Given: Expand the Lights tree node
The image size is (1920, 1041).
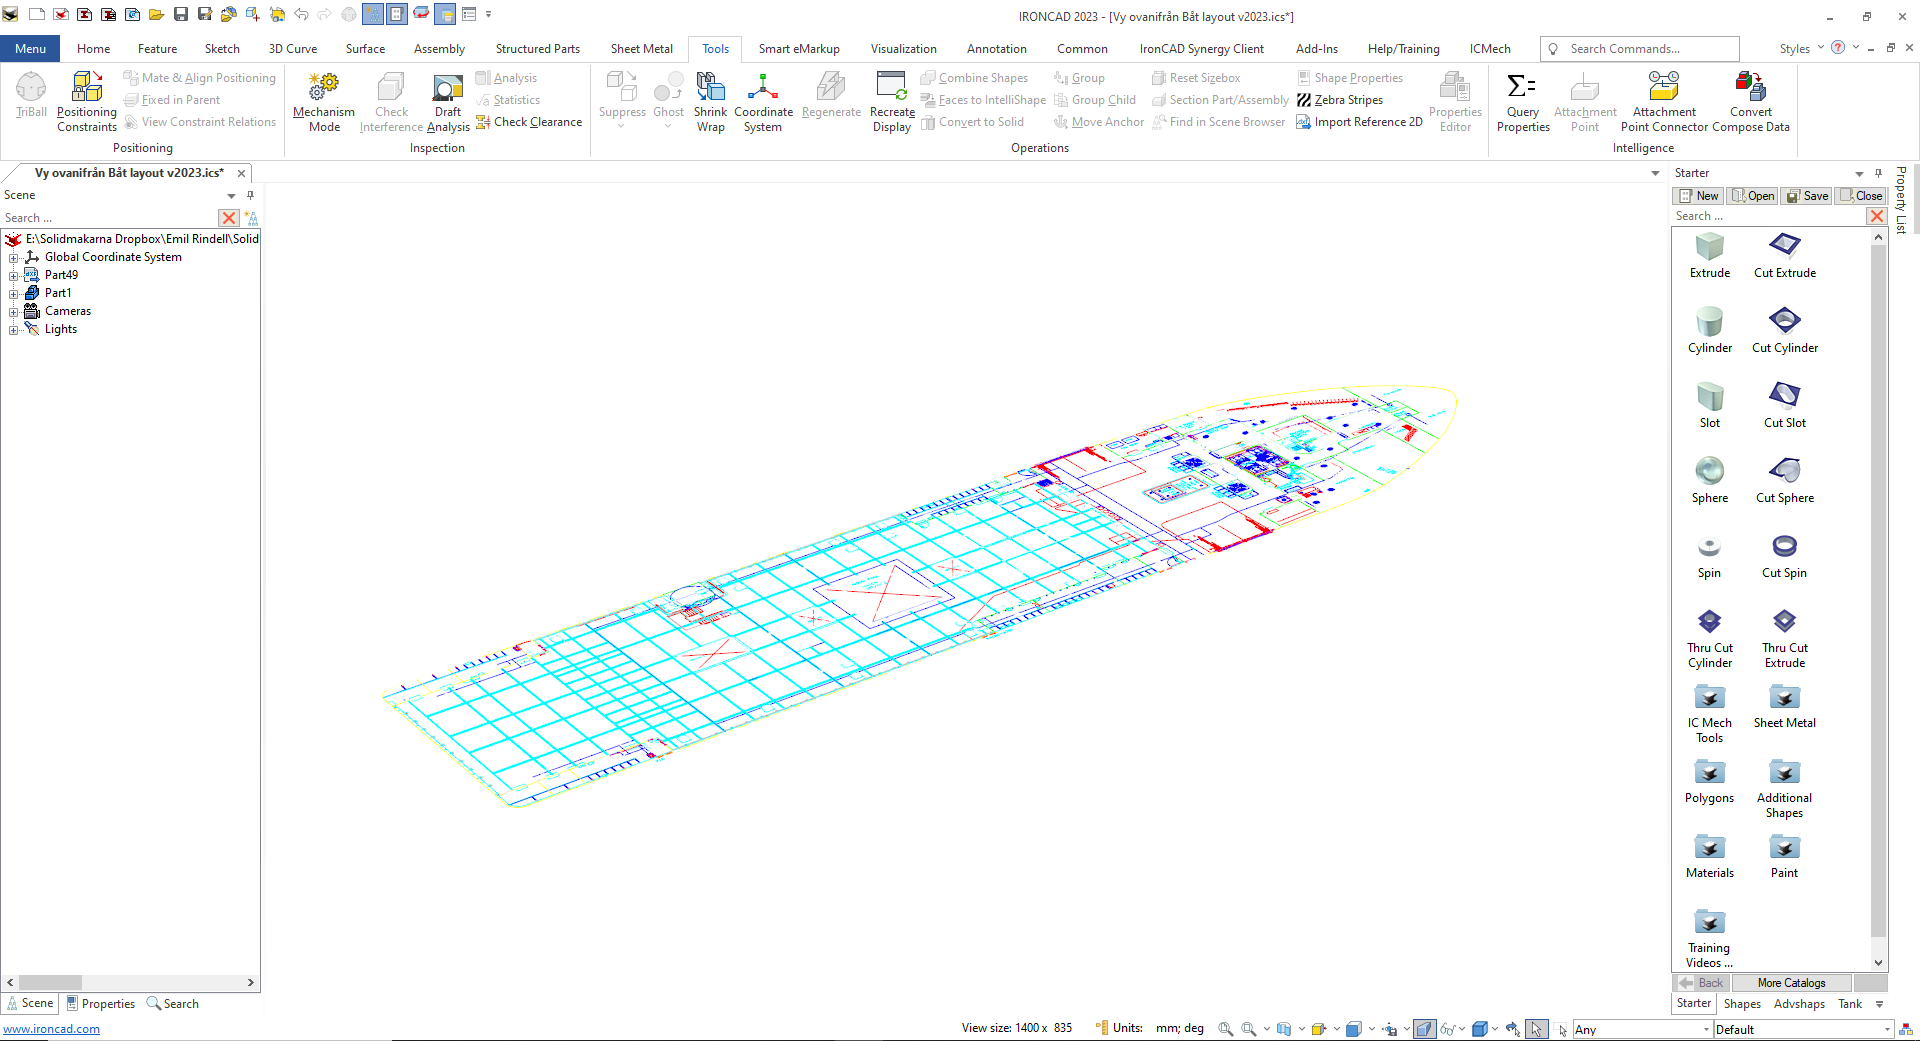Looking at the screenshot, I should [x=14, y=329].
